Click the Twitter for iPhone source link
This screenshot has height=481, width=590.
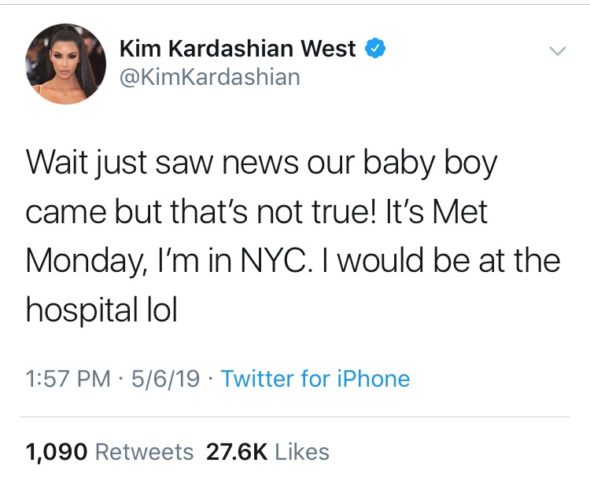click(315, 378)
